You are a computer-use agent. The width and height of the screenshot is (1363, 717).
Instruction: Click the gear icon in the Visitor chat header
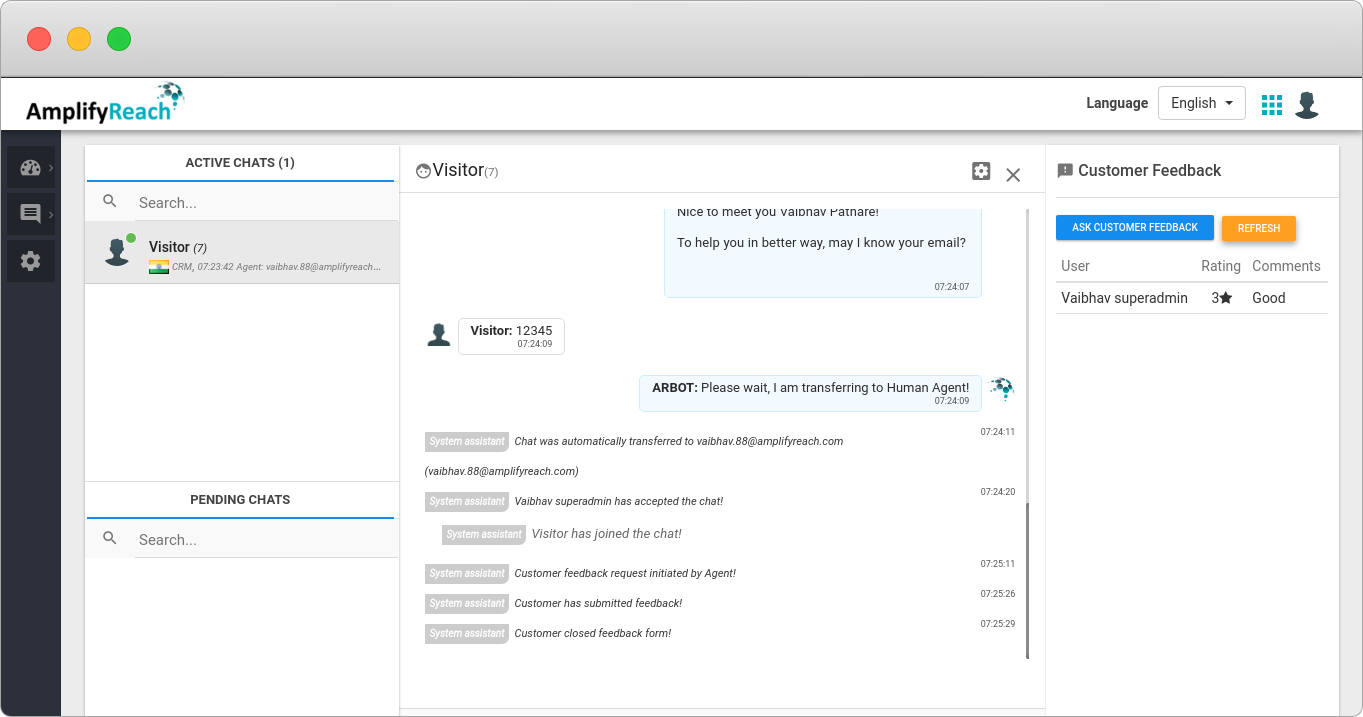click(981, 171)
